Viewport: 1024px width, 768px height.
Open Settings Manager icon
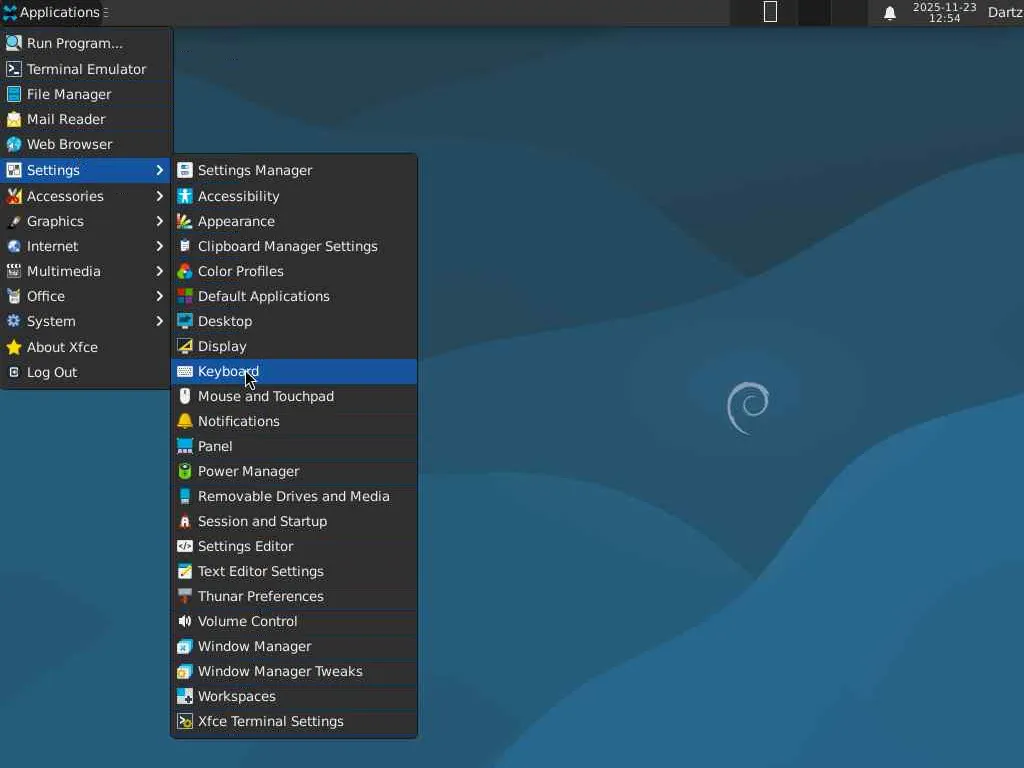point(185,170)
